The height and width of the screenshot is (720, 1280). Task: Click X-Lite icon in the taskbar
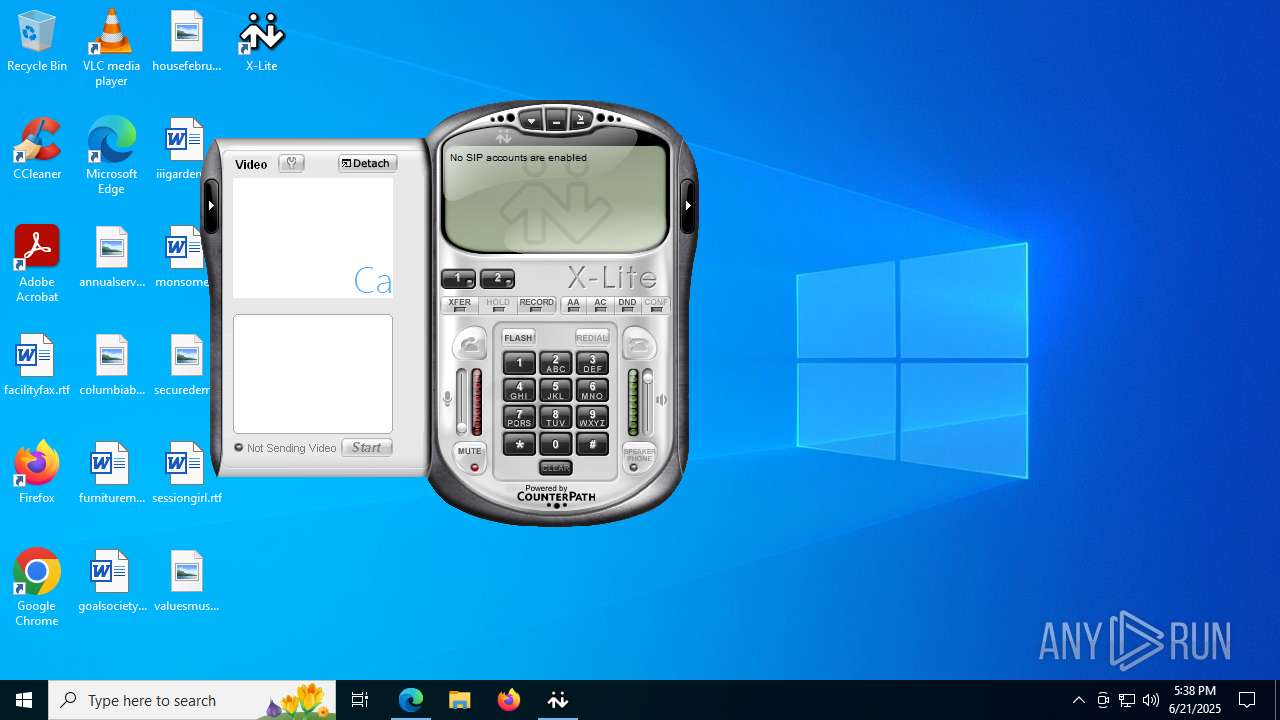[x=557, y=700]
